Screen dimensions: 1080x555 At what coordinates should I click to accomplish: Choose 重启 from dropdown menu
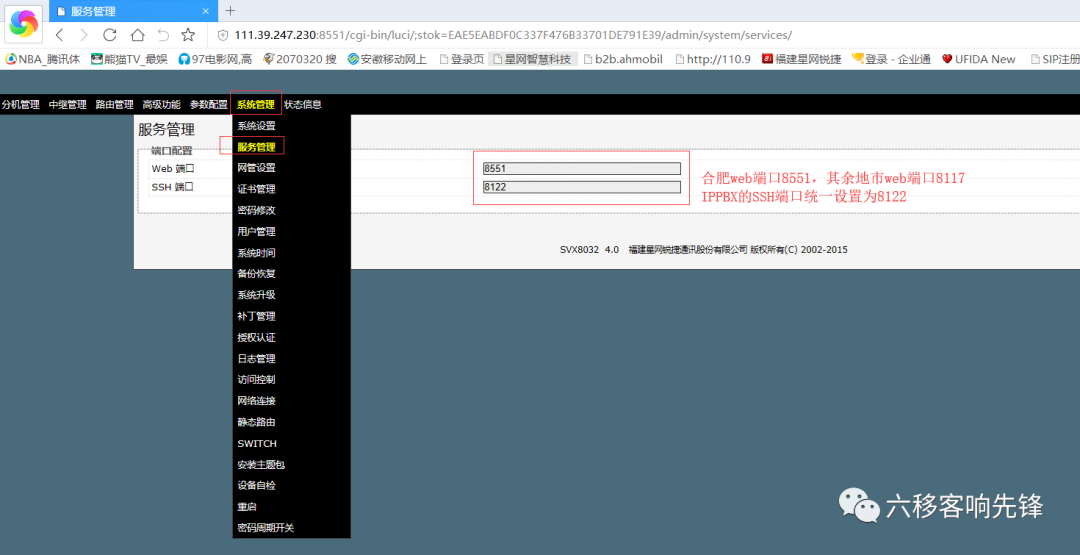tap(247, 507)
